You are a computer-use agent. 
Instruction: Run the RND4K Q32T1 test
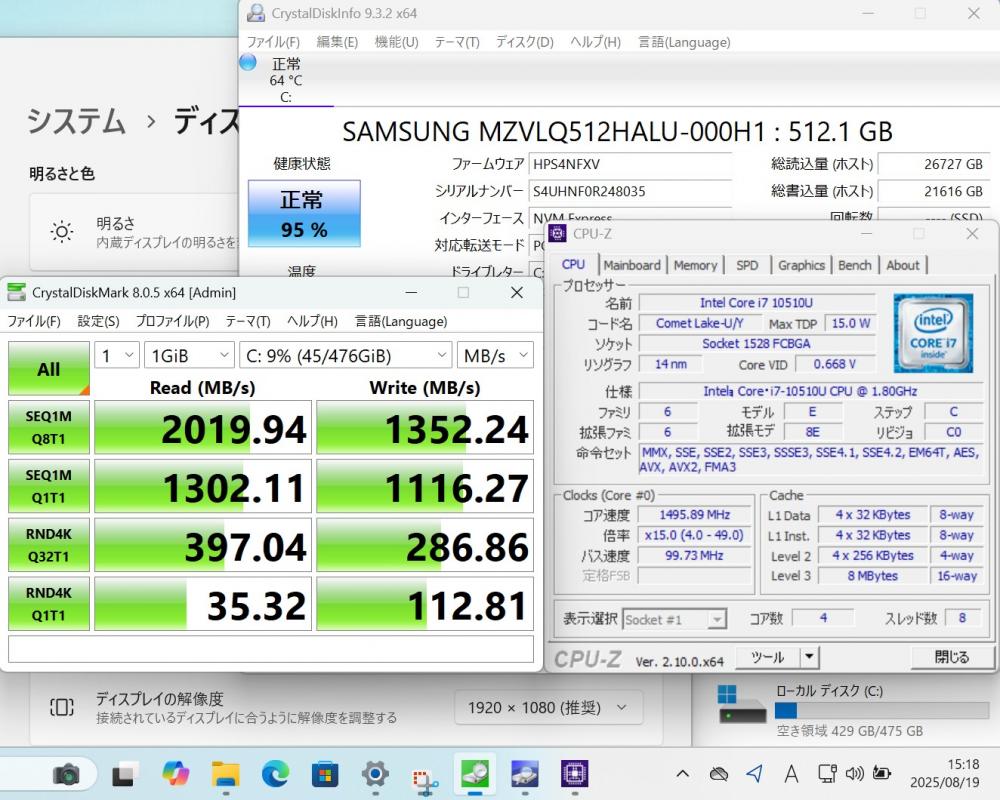(x=48, y=545)
